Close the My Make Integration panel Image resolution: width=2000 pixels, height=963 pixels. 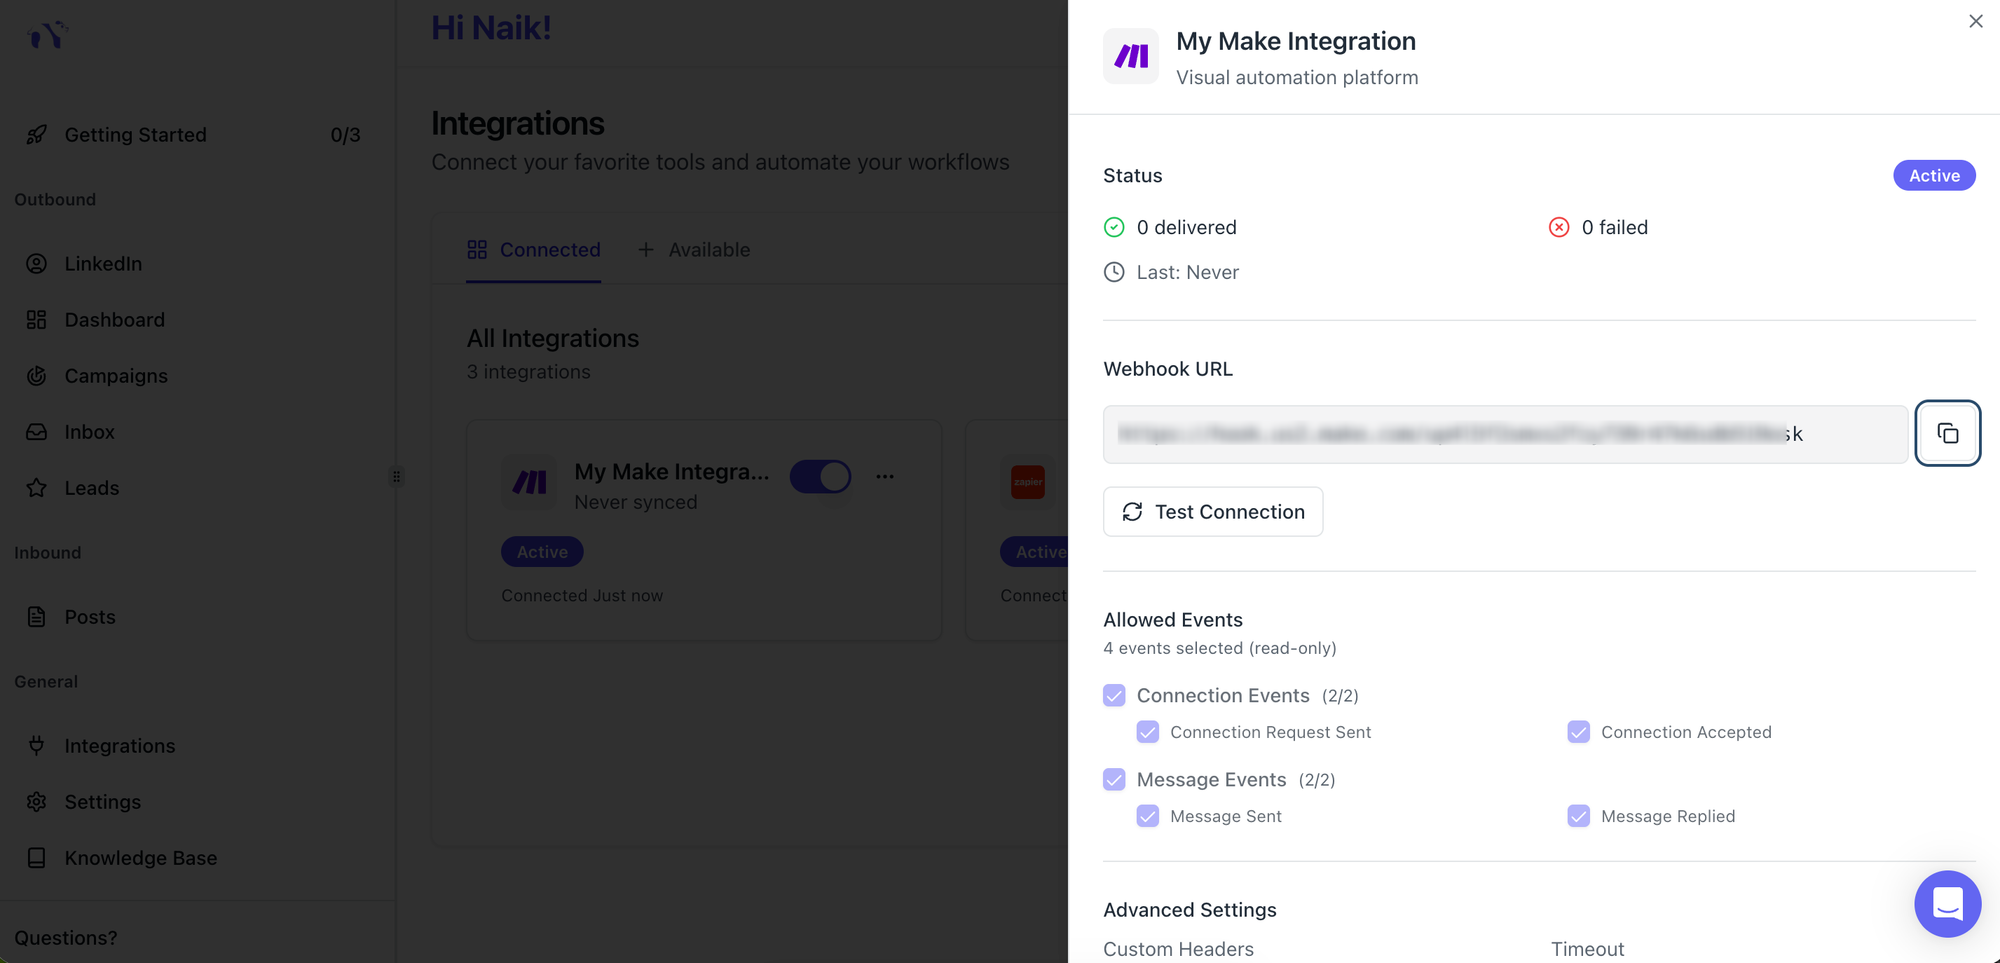1975,21
